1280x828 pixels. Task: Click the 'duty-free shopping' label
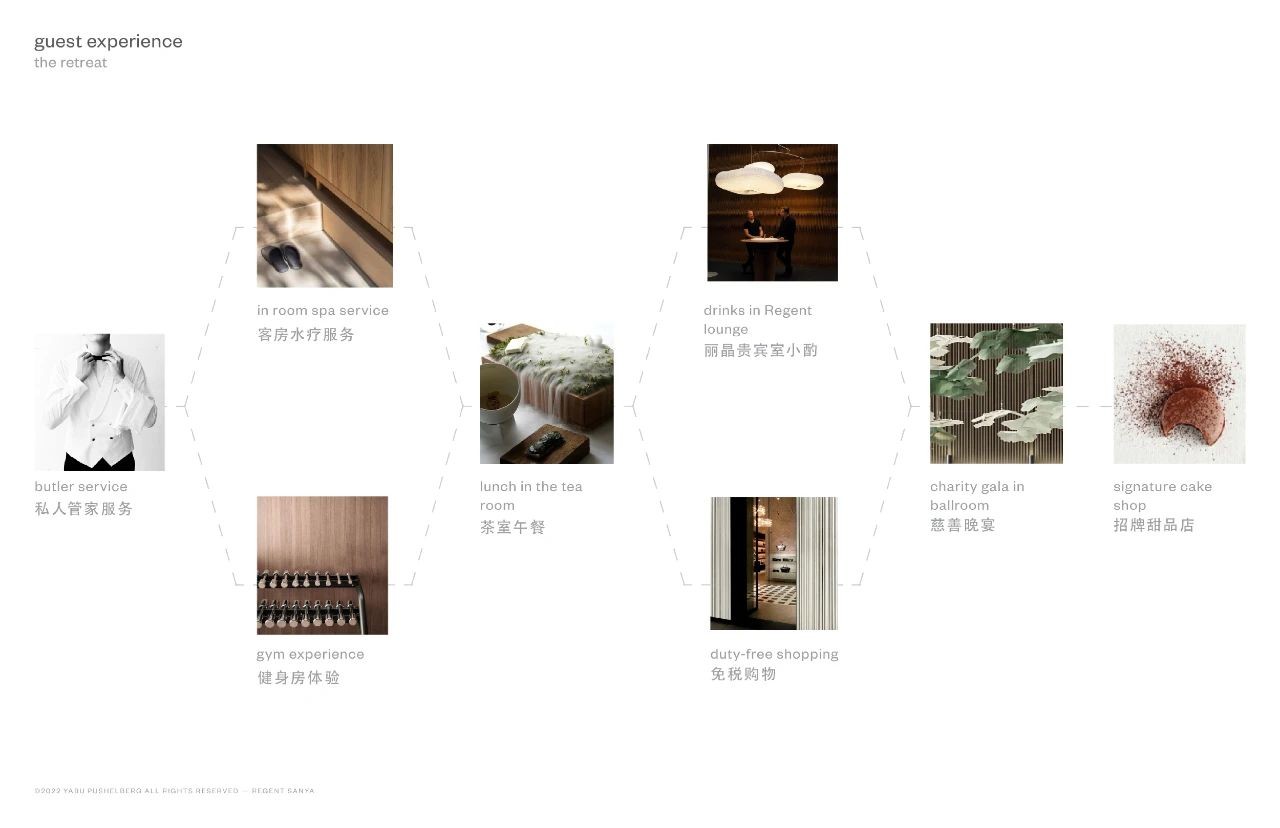point(774,654)
